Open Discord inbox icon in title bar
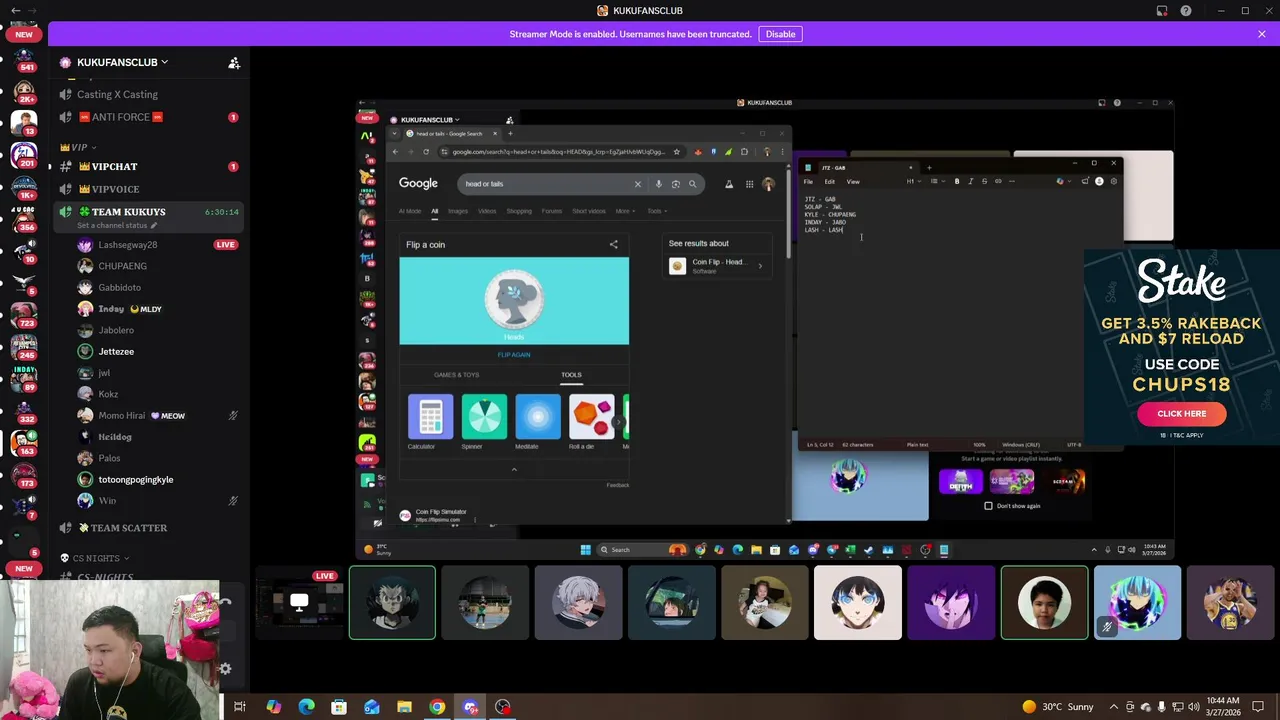 click(1162, 11)
